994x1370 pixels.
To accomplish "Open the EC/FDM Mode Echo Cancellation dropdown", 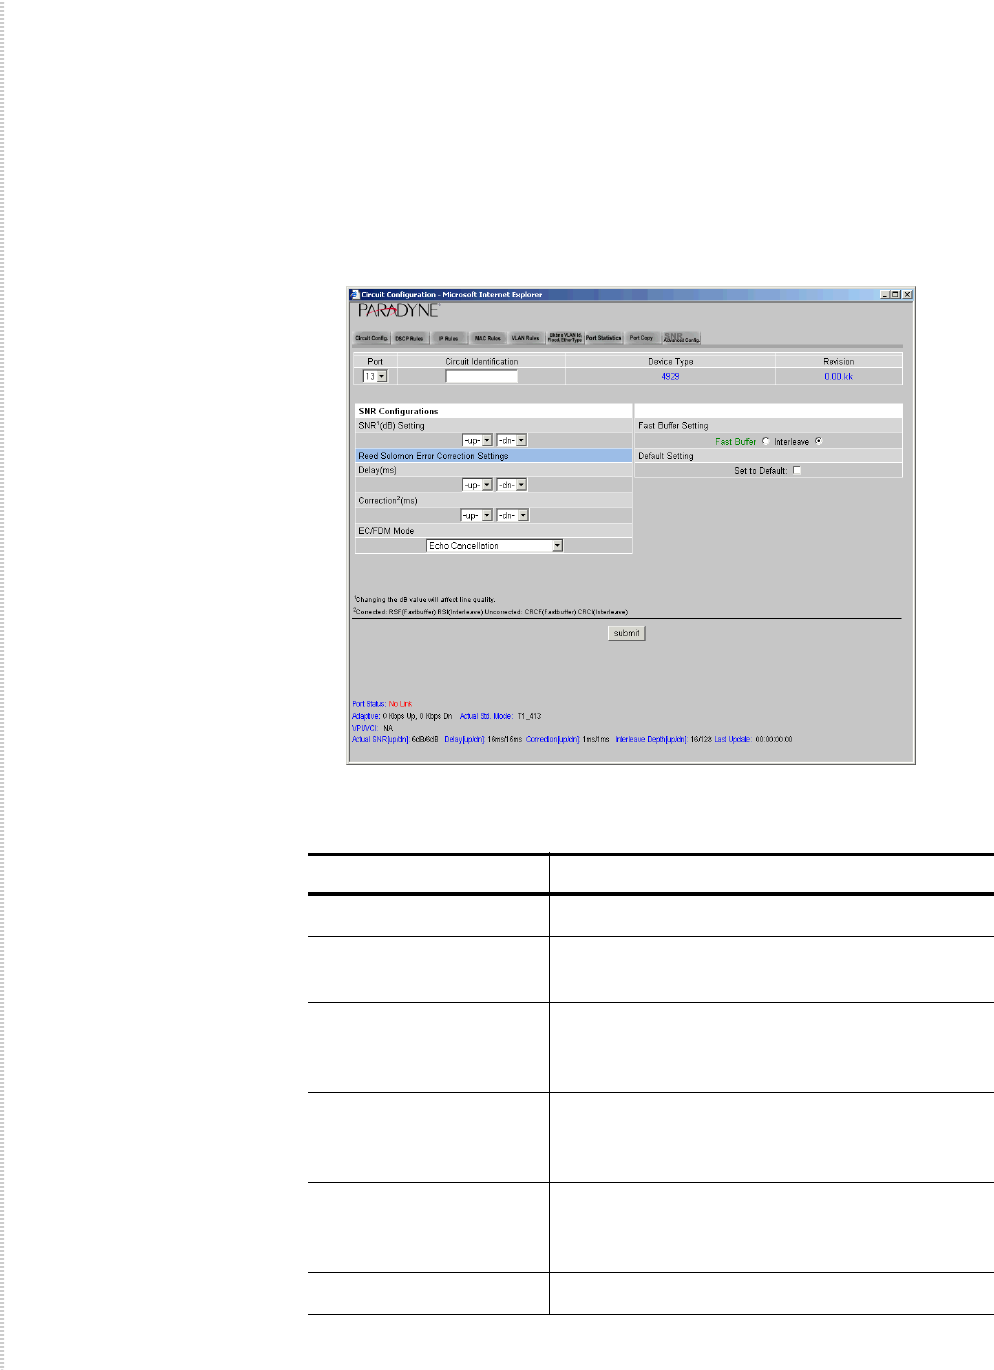I will (495, 546).
